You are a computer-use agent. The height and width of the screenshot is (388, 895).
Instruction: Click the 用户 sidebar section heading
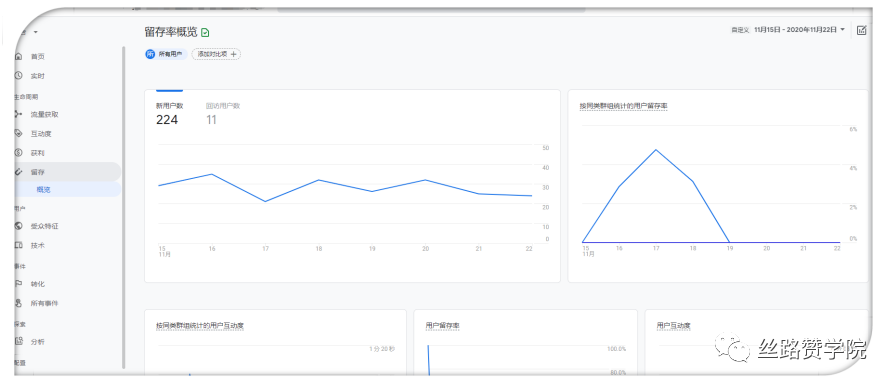click(20, 209)
